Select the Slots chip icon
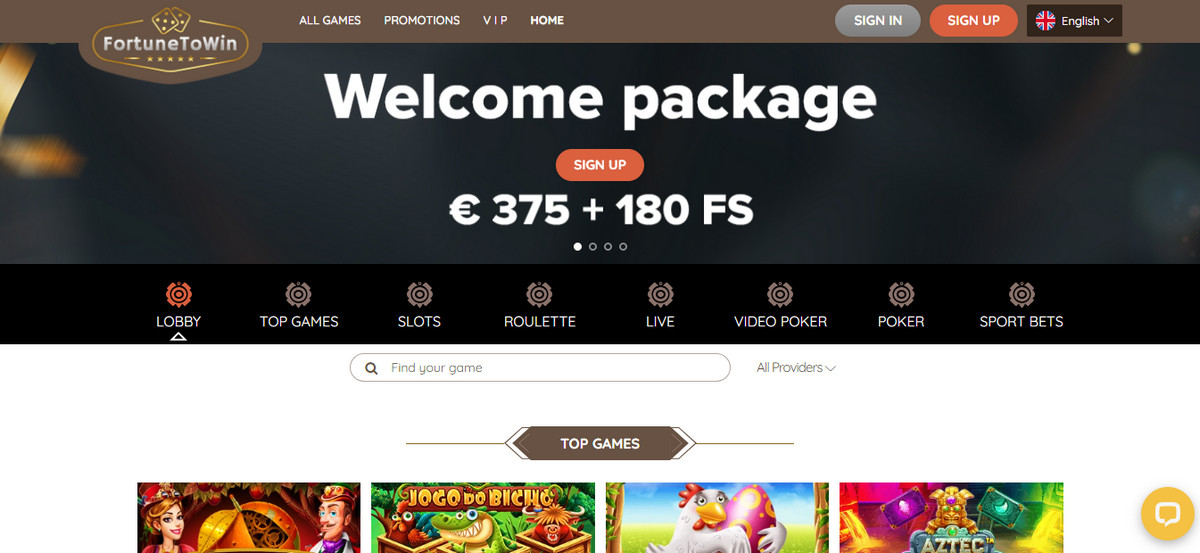This screenshot has height=553, width=1200. [419, 294]
